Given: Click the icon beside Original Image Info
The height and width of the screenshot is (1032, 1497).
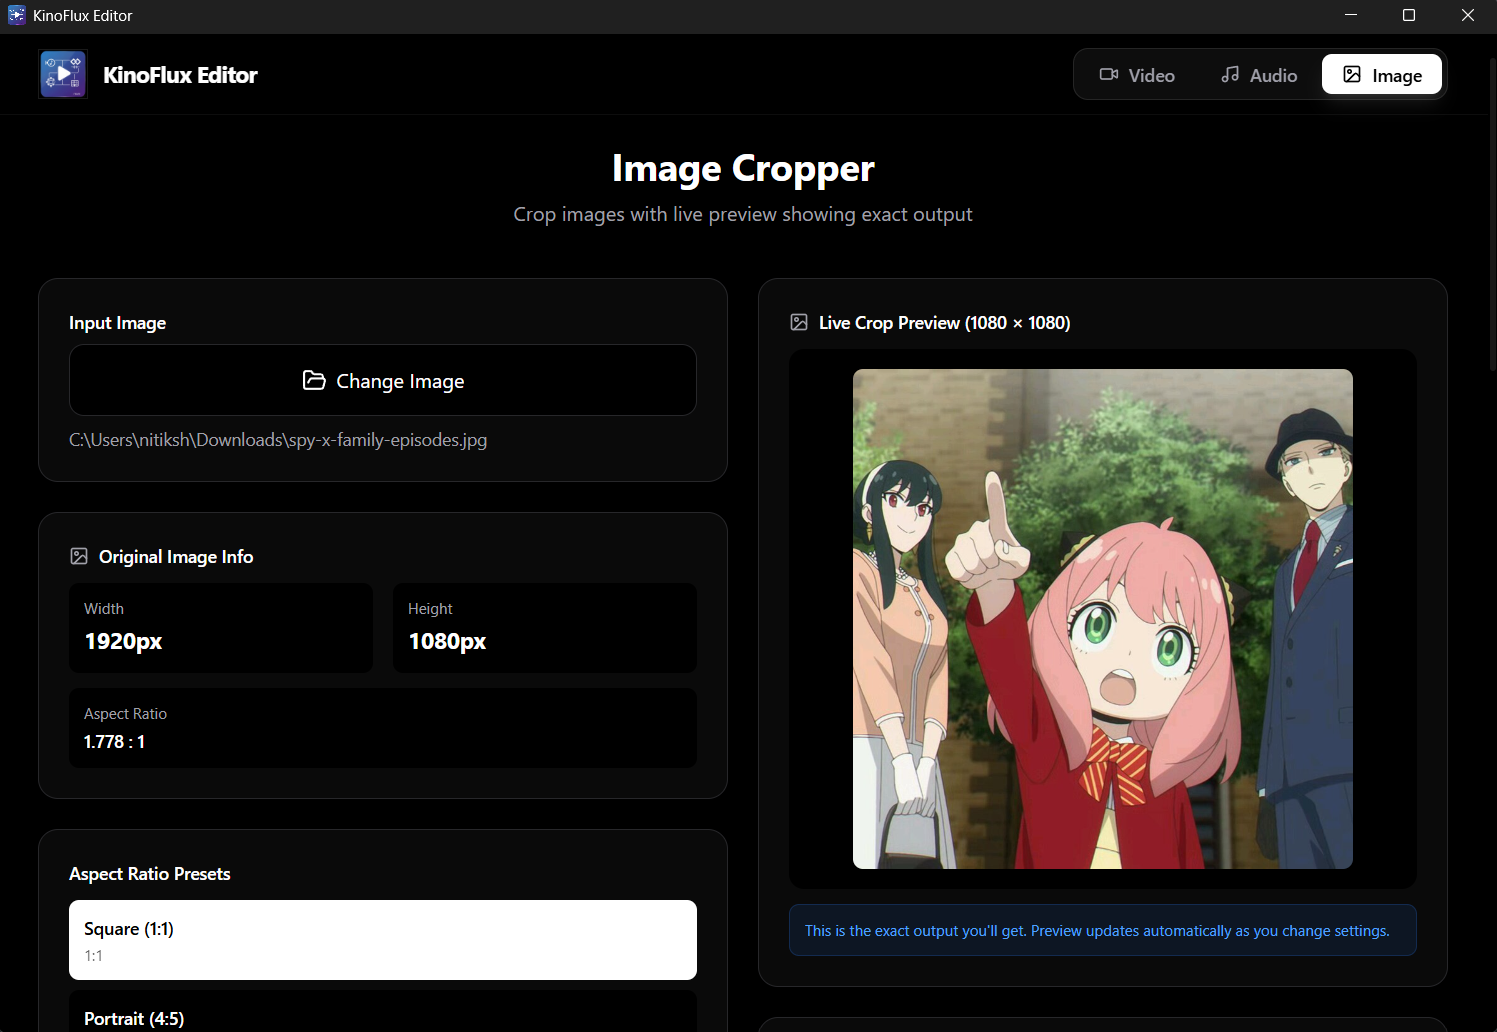Looking at the screenshot, I should tap(79, 557).
